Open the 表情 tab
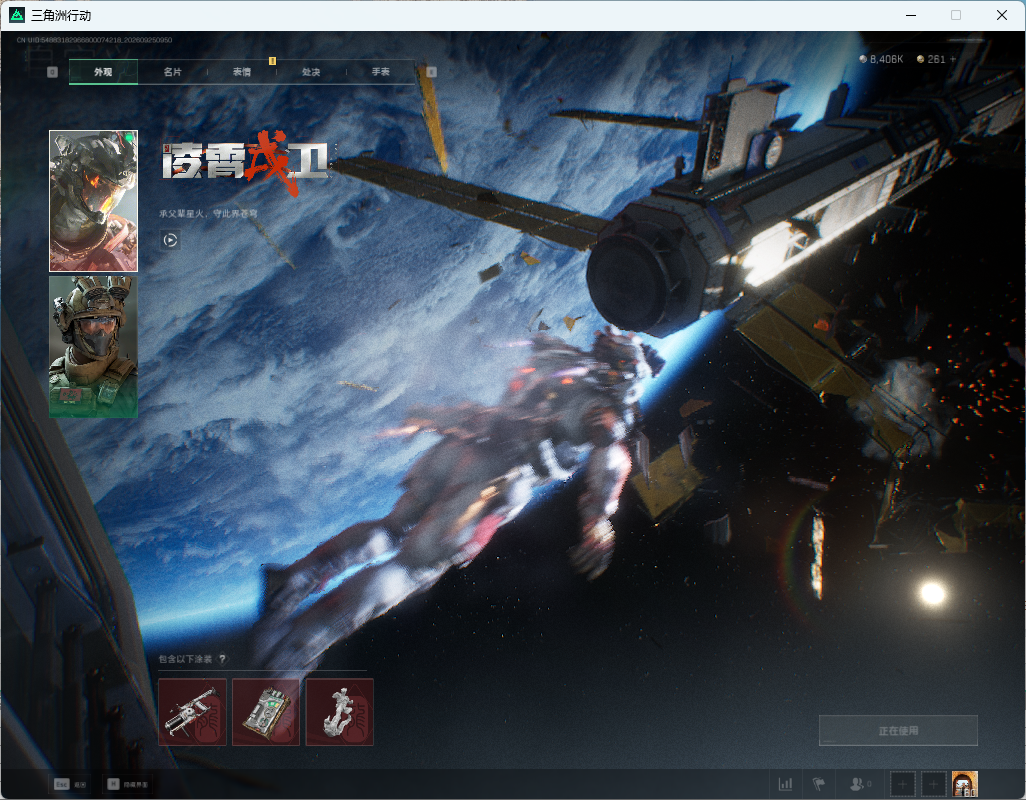The image size is (1026, 800). point(242,72)
